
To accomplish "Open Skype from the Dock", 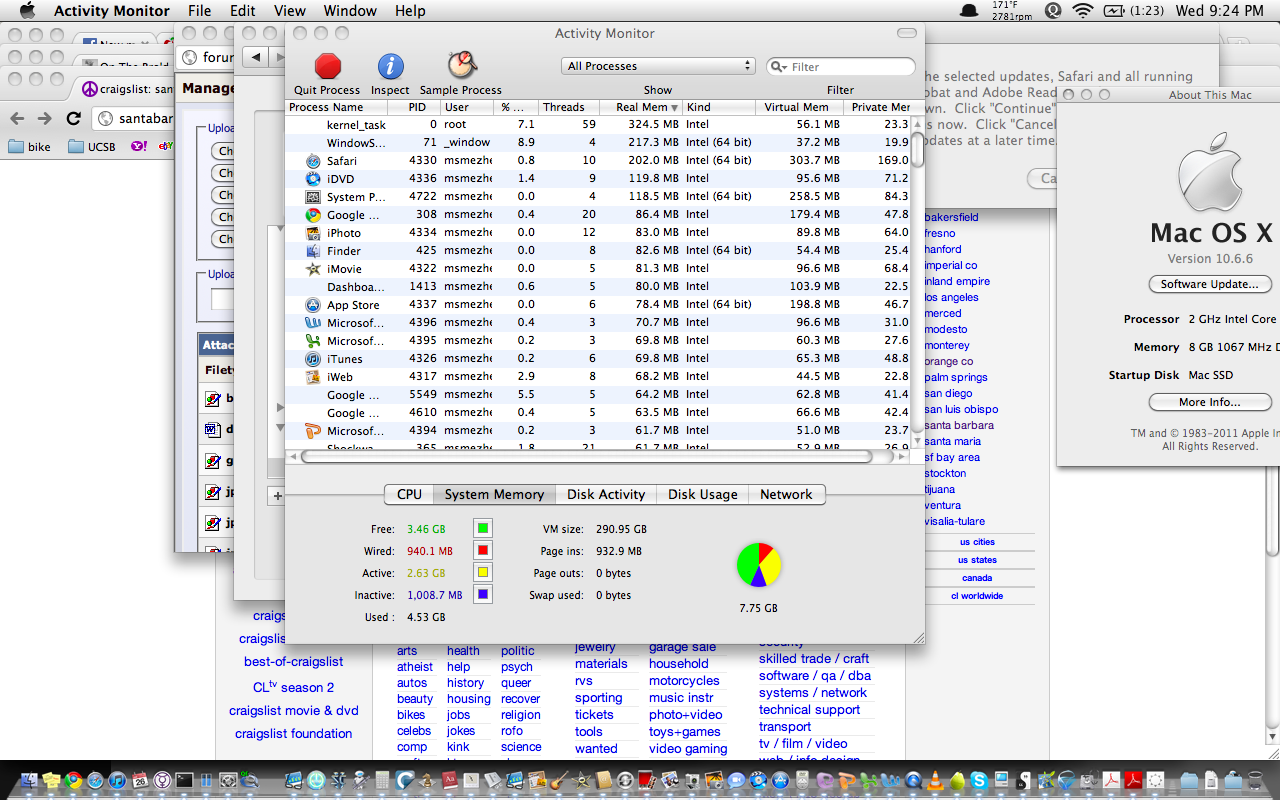I will (x=979, y=780).
